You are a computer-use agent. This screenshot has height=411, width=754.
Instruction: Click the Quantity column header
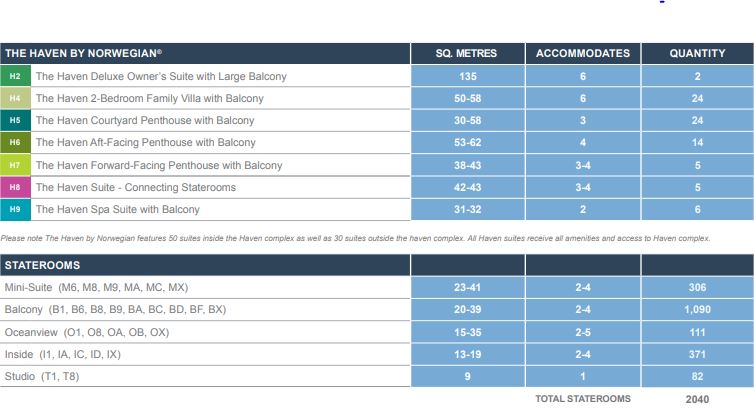click(x=697, y=54)
